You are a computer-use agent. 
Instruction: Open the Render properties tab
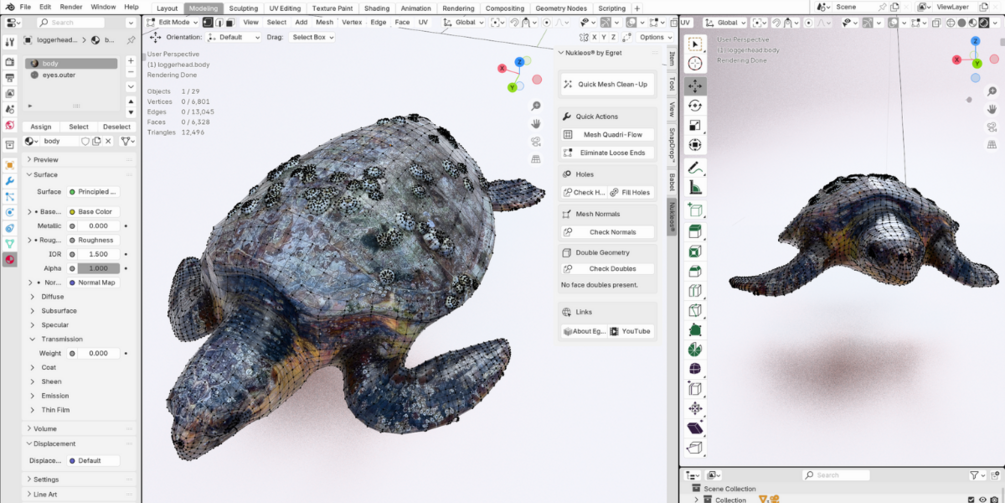coord(10,62)
